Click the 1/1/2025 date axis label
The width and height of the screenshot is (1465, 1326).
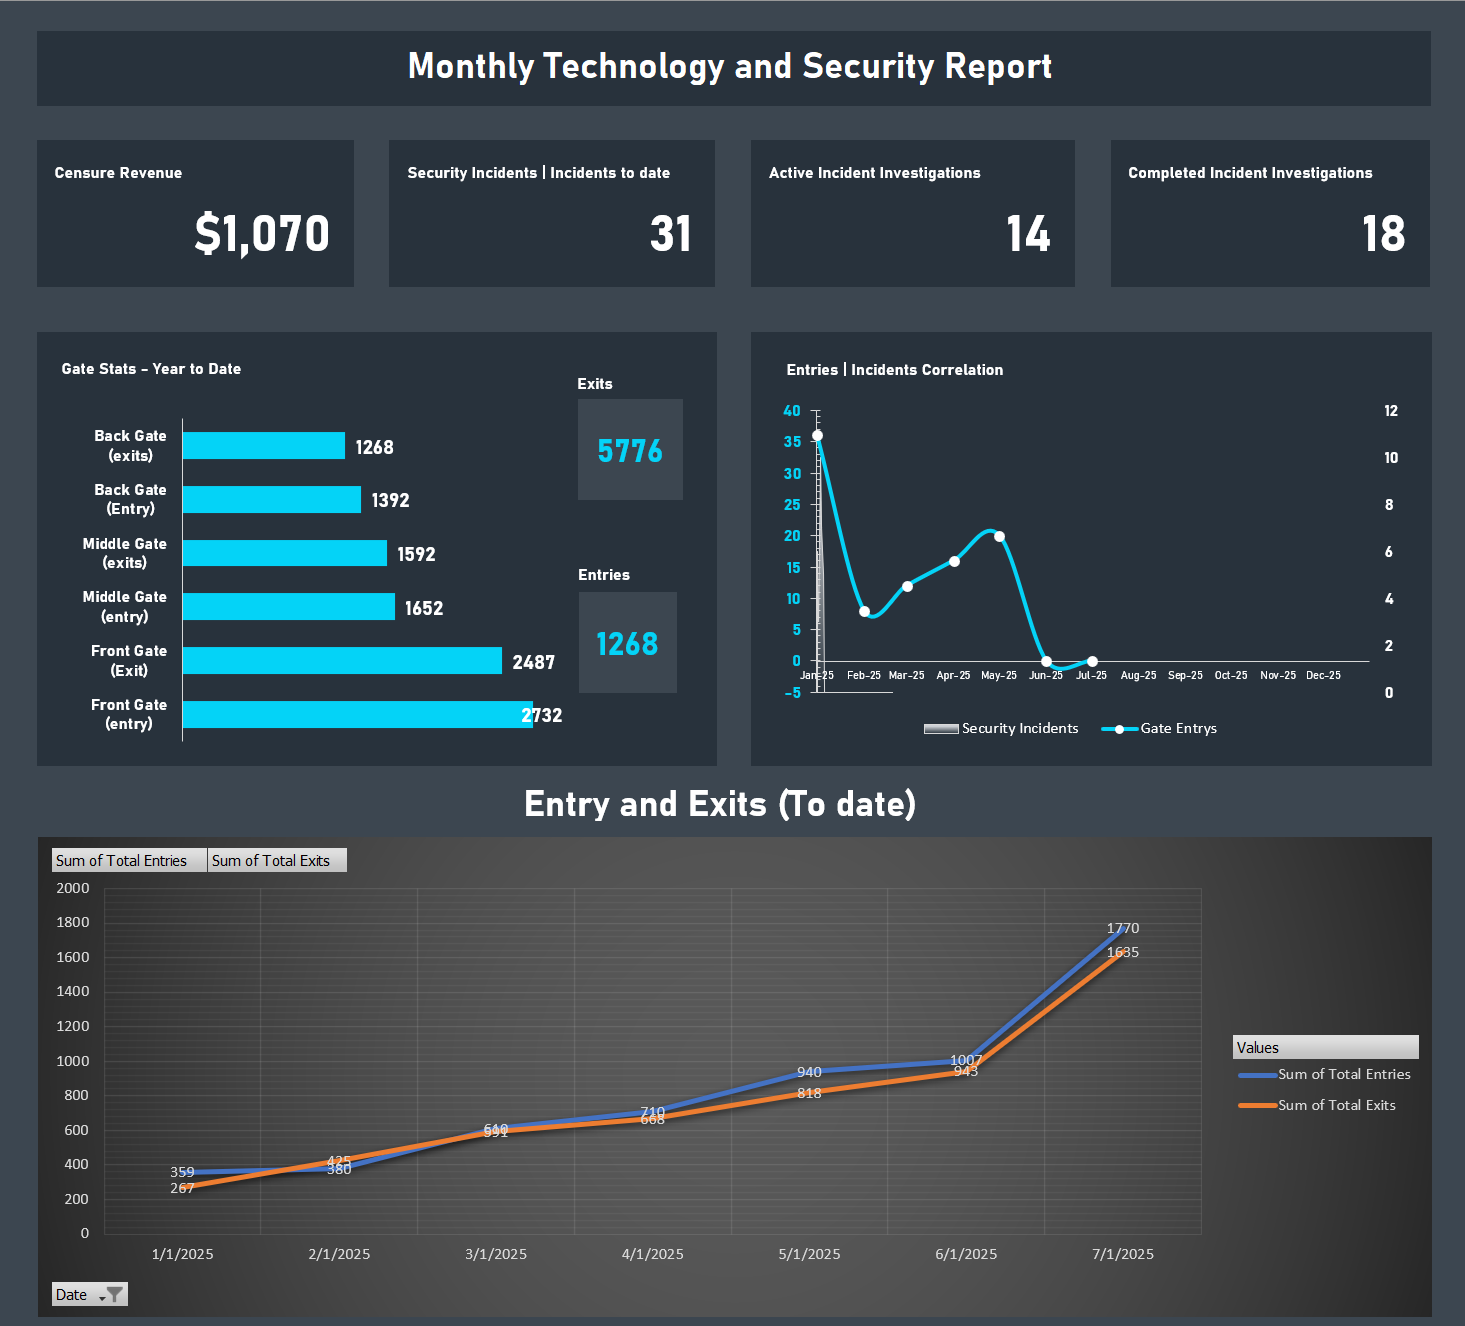pyautogui.click(x=182, y=1254)
